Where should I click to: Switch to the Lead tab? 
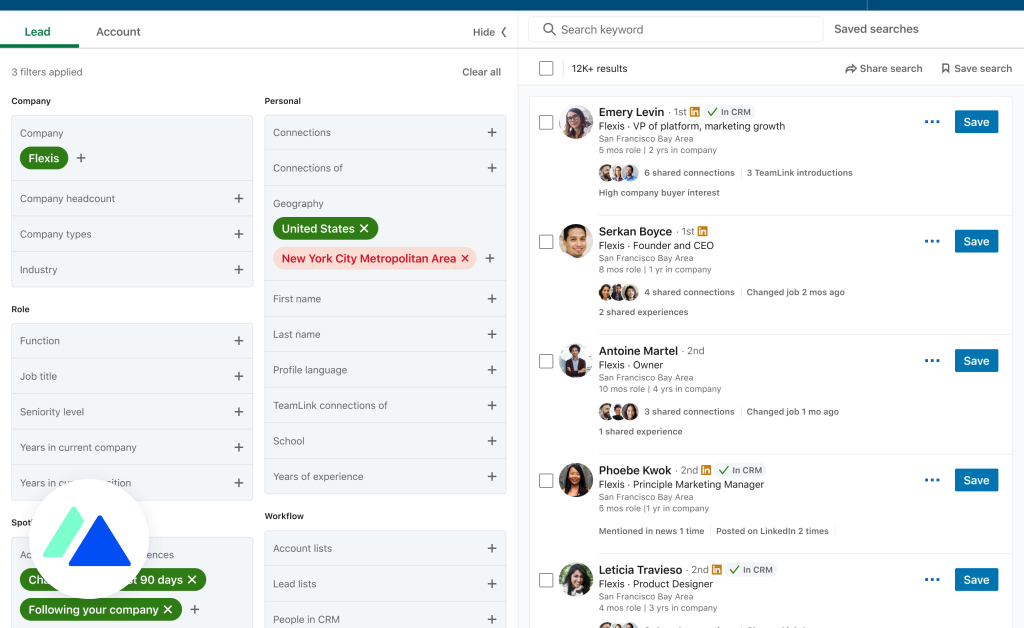pyautogui.click(x=37, y=31)
